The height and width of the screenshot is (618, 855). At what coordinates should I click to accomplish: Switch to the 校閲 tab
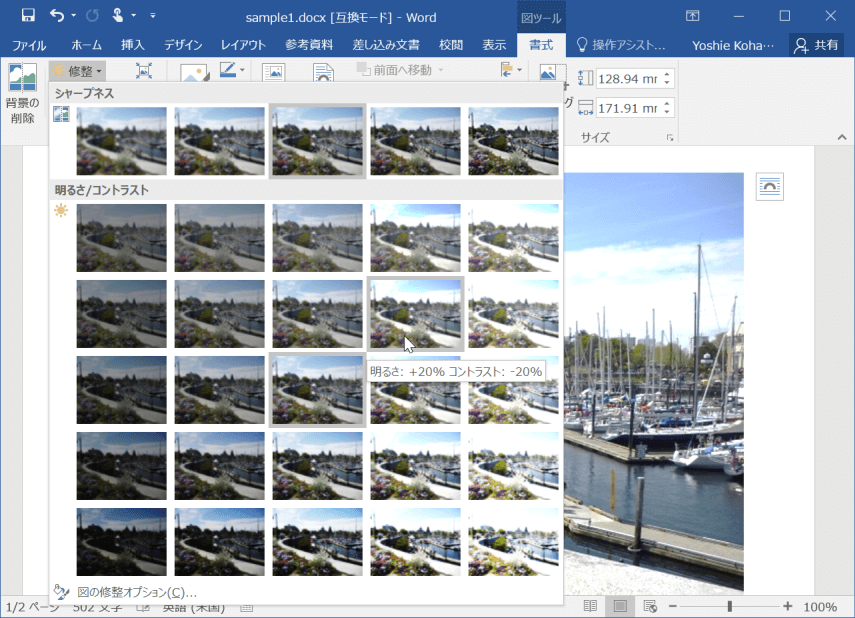click(x=450, y=45)
